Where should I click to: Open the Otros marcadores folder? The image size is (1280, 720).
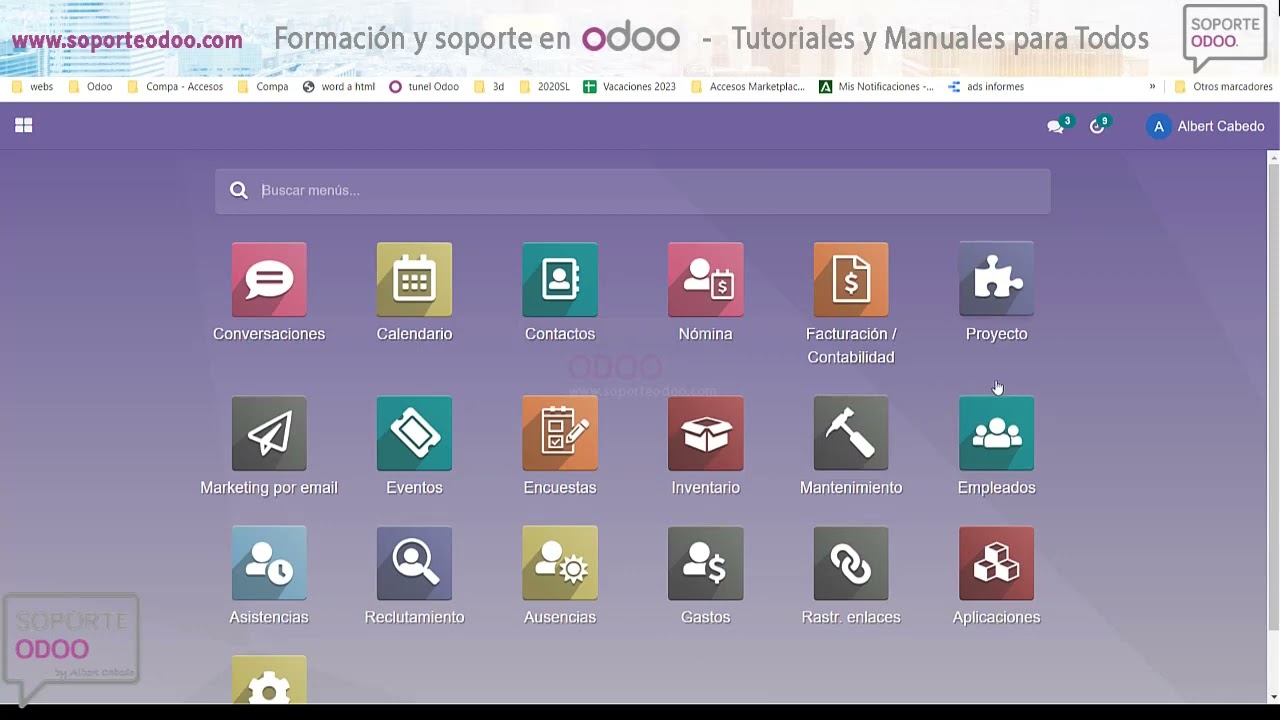click(1223, 87)
